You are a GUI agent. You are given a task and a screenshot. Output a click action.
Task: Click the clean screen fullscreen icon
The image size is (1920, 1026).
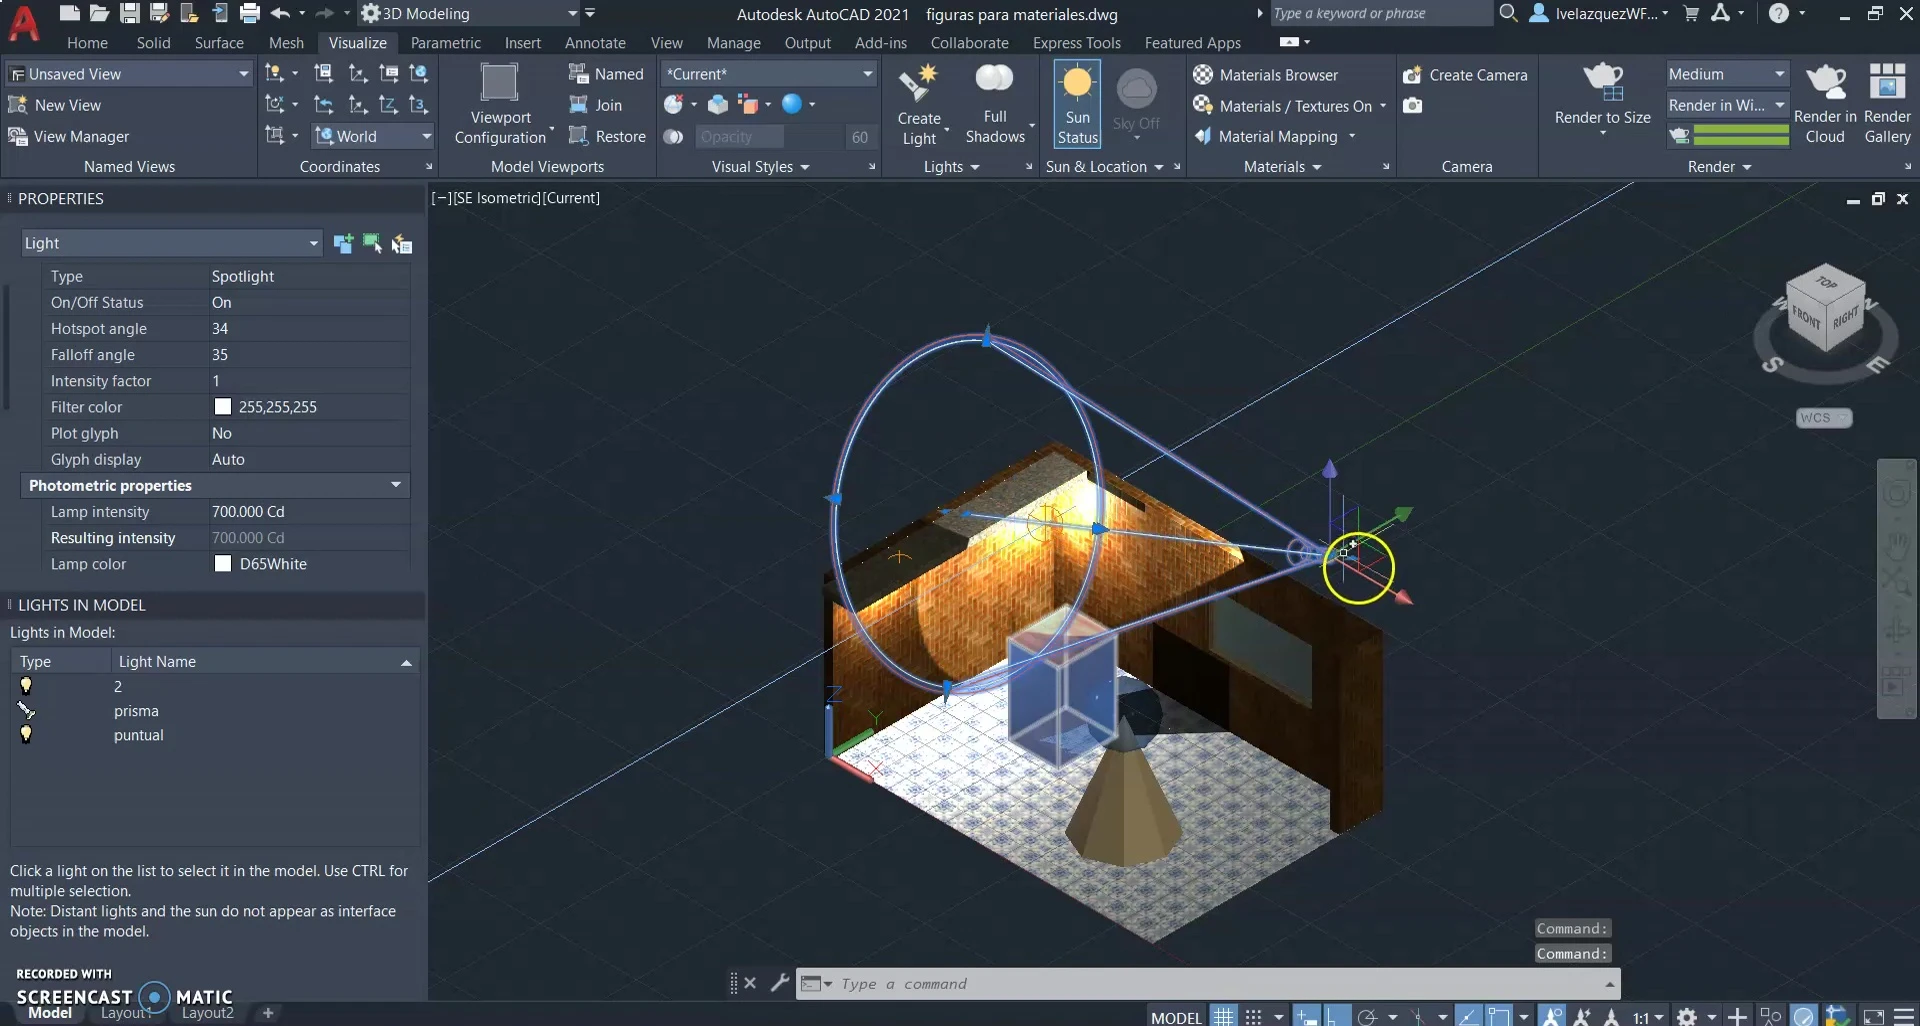click(x=1873, y=1016)
